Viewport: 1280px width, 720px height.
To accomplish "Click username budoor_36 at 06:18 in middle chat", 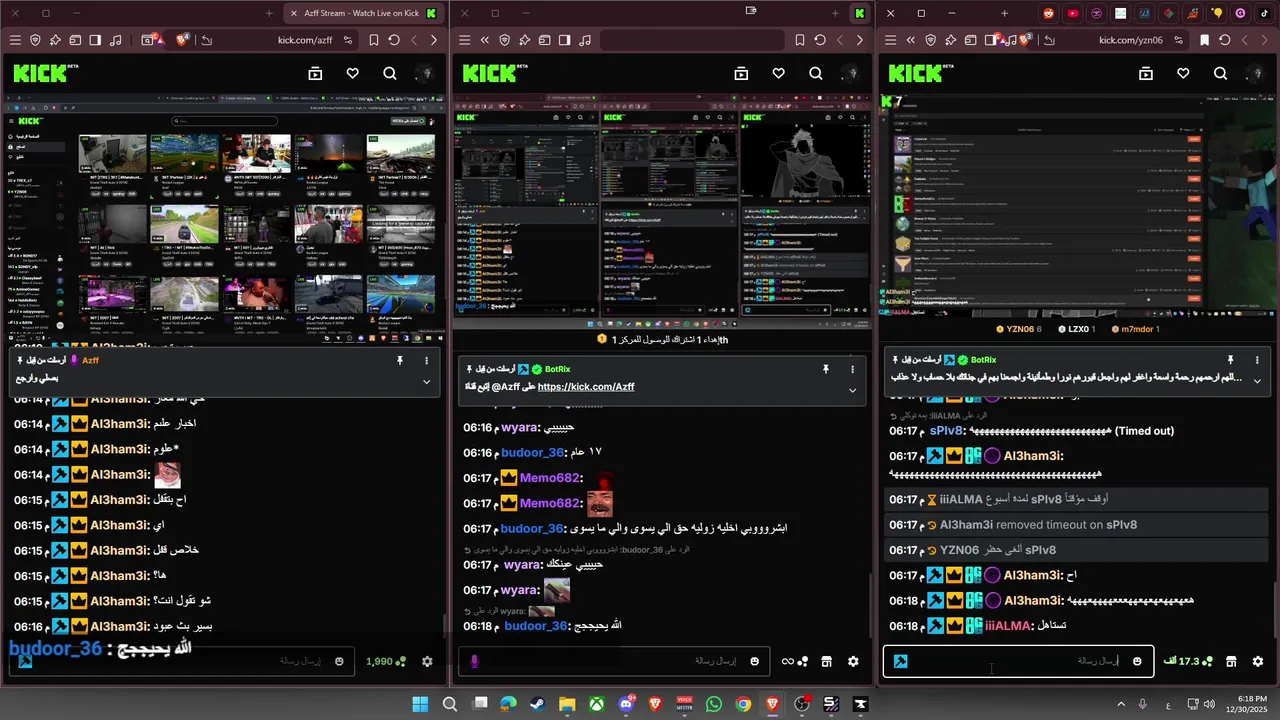I will tap(536, 626).
